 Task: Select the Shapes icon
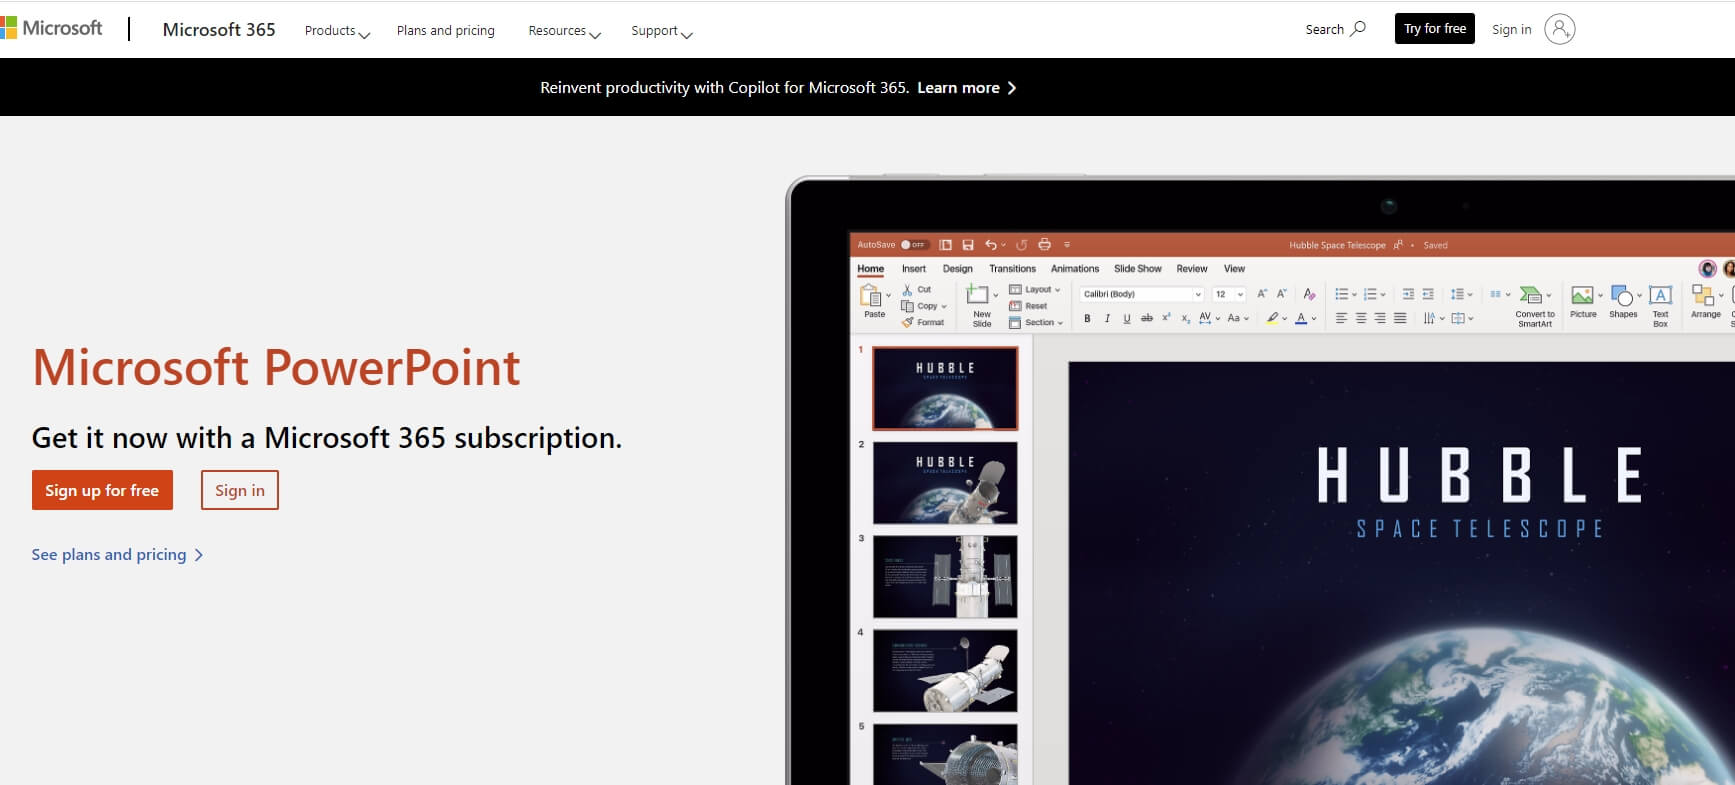pos(1622,297)
